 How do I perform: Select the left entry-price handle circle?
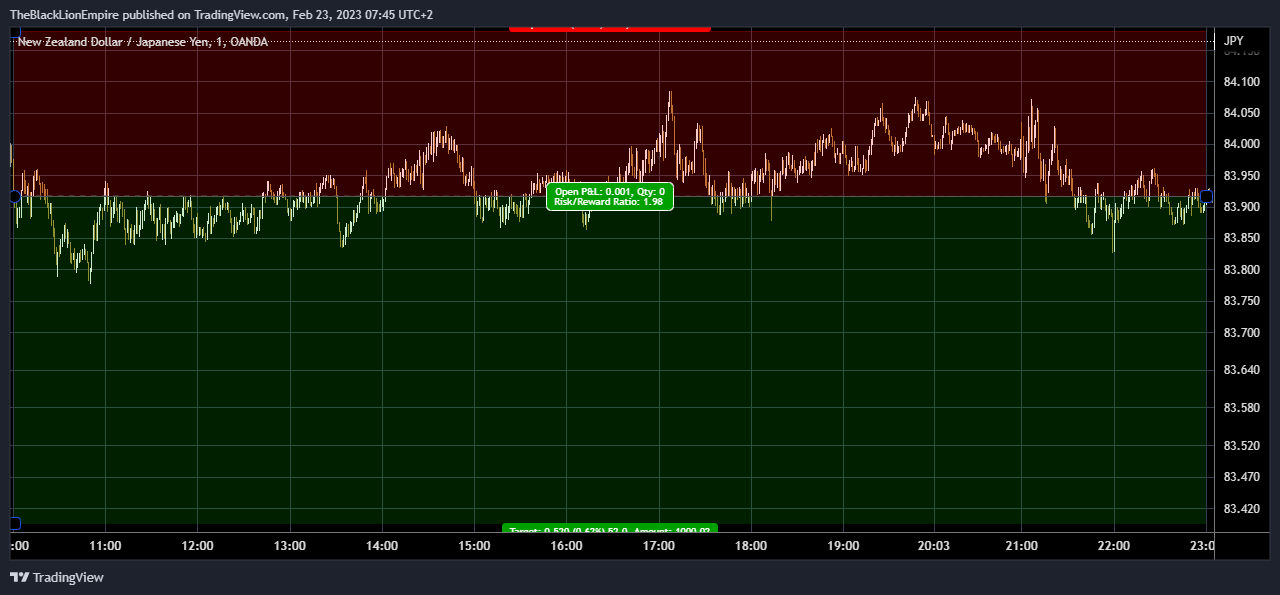(14, 197)
